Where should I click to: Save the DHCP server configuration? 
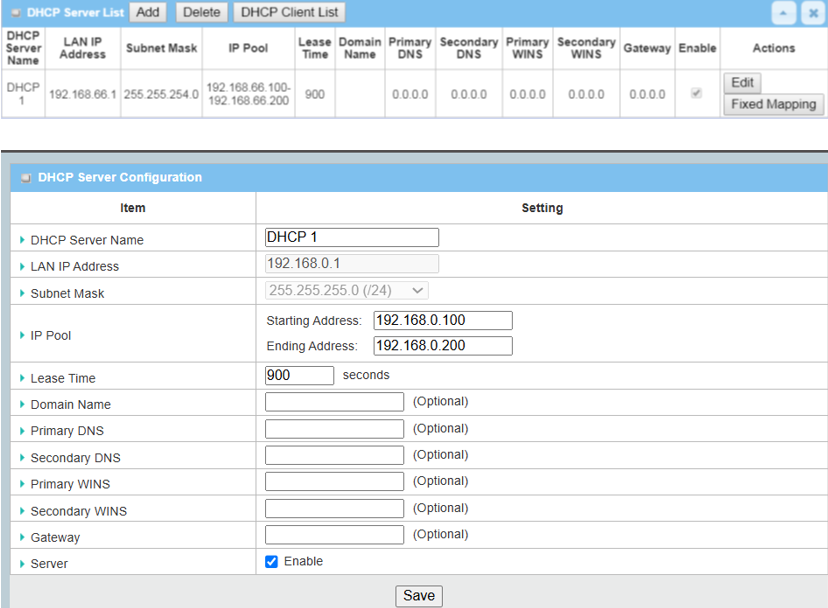click(x=418, y=596)
